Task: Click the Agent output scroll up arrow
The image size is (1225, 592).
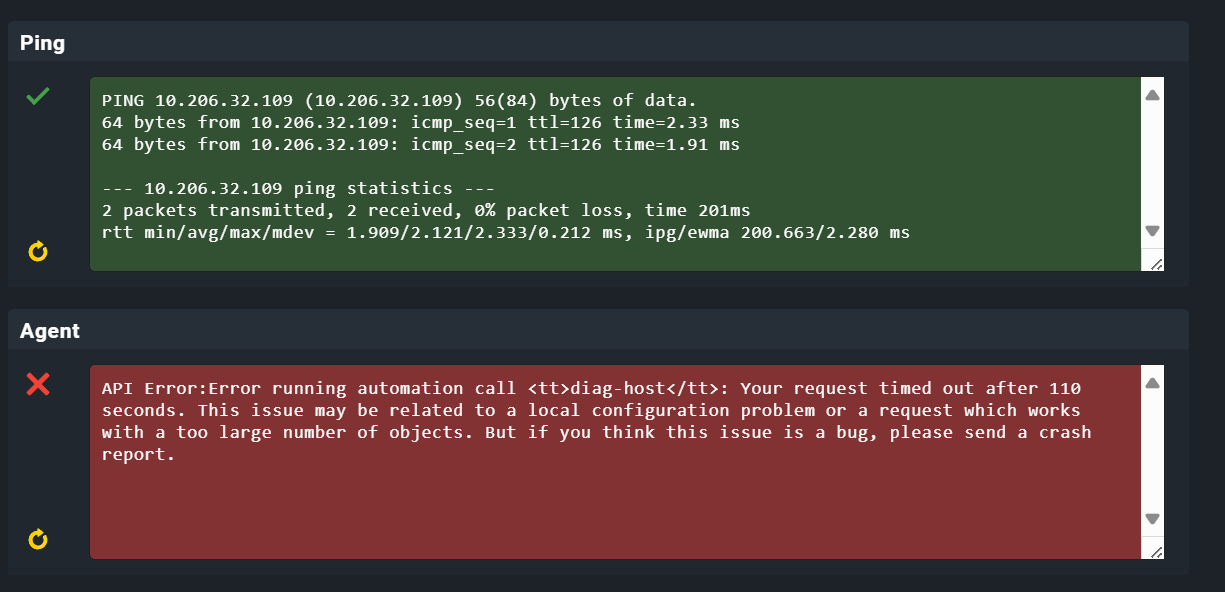Action: click(x=1152, y=383)
